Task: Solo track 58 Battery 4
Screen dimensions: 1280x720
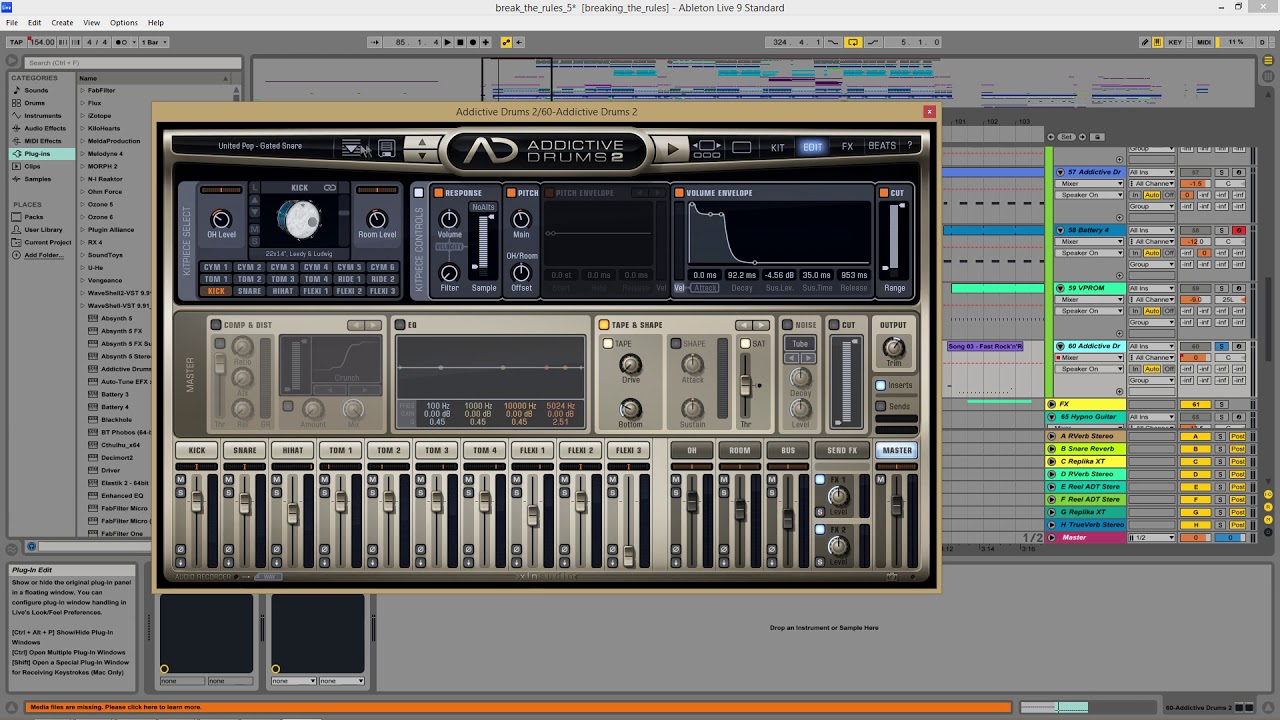Action: click(1221, 230)
